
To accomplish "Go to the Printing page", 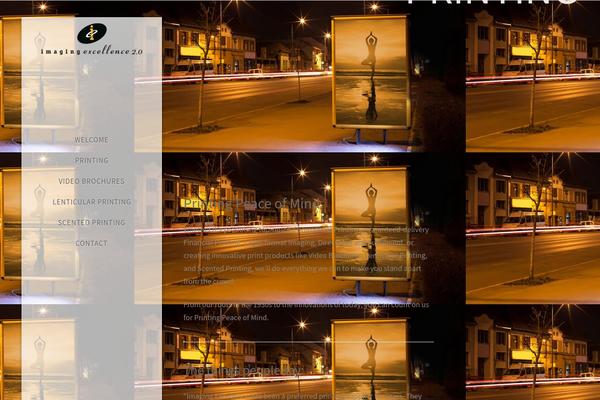I will click(91, 161).
